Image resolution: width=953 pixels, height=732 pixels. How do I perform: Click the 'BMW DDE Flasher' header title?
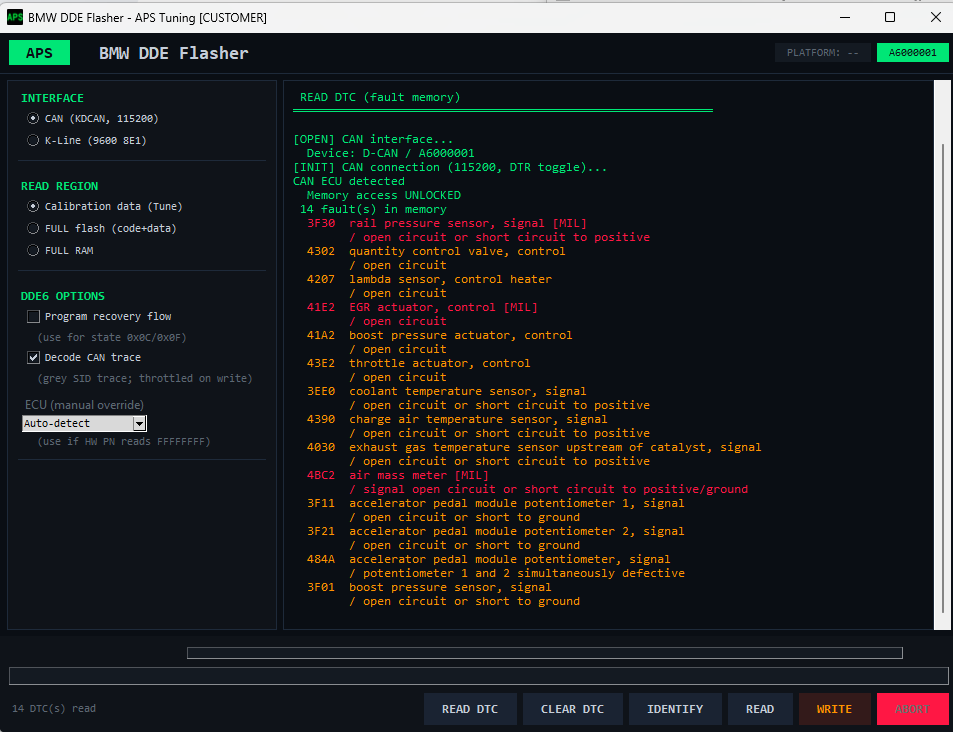(x=174, y=54)
